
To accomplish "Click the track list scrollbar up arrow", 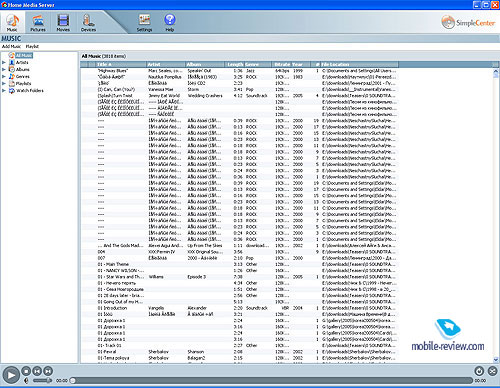I will coord(496,71).
